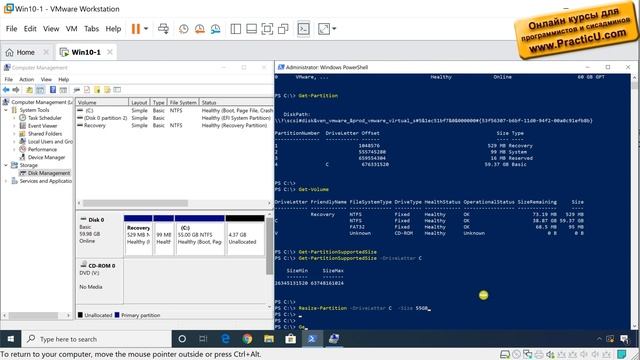Select the 529 MB Recovery partition block
640x360 pixels.
tap(138, 235)
